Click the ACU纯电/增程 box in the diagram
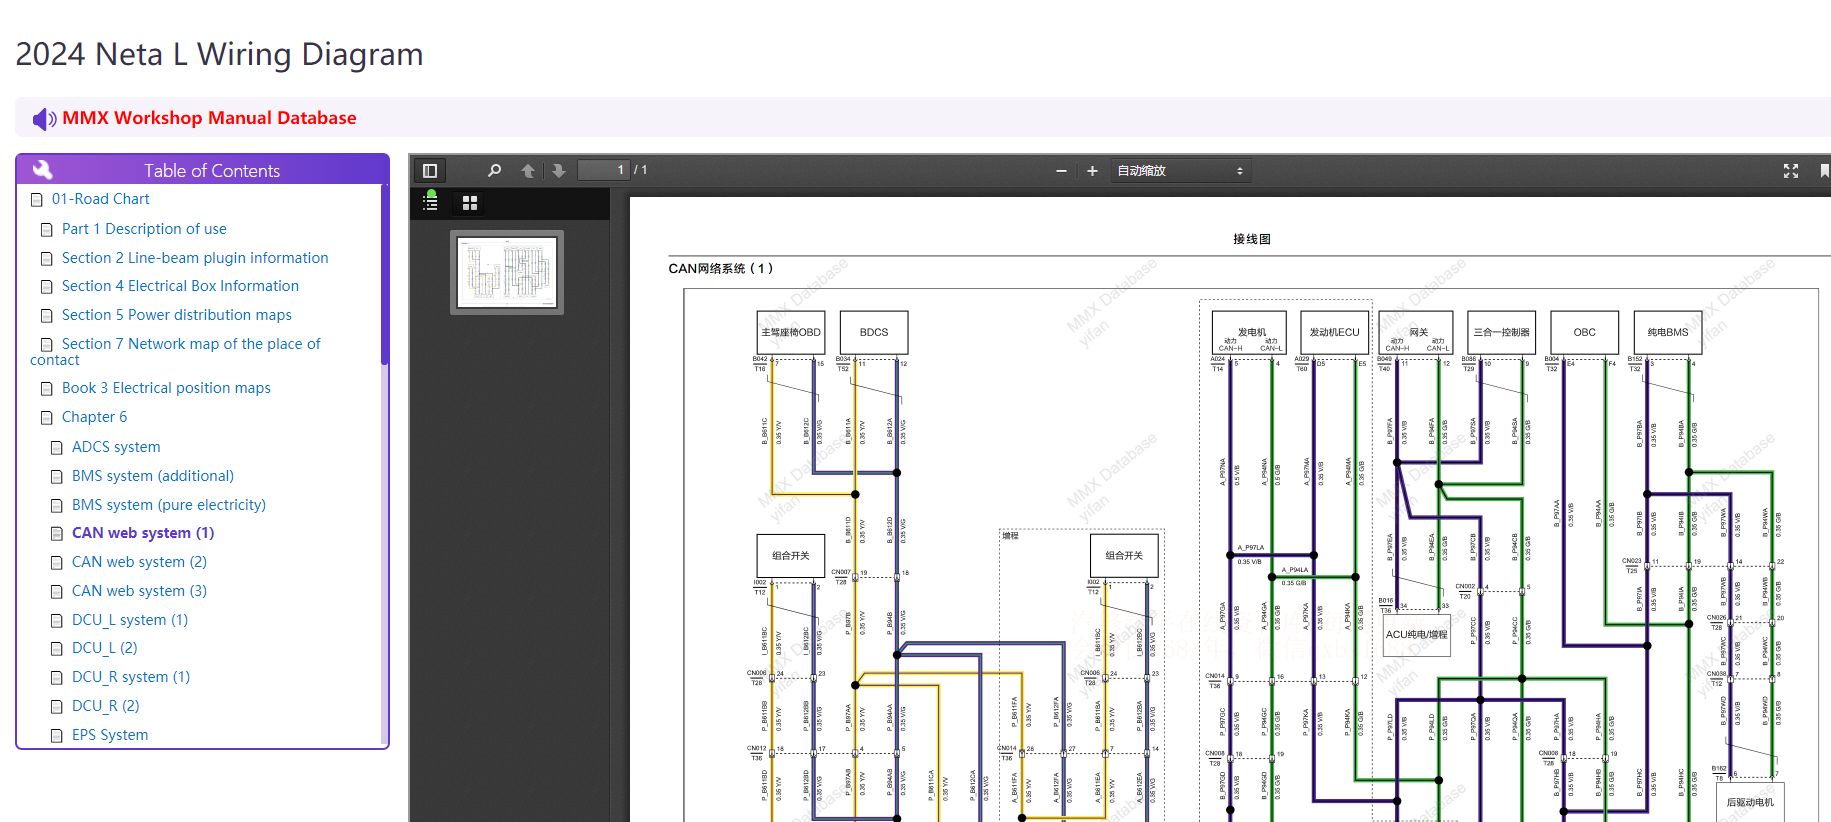The image size is (1831, 822). [1417, 635]
